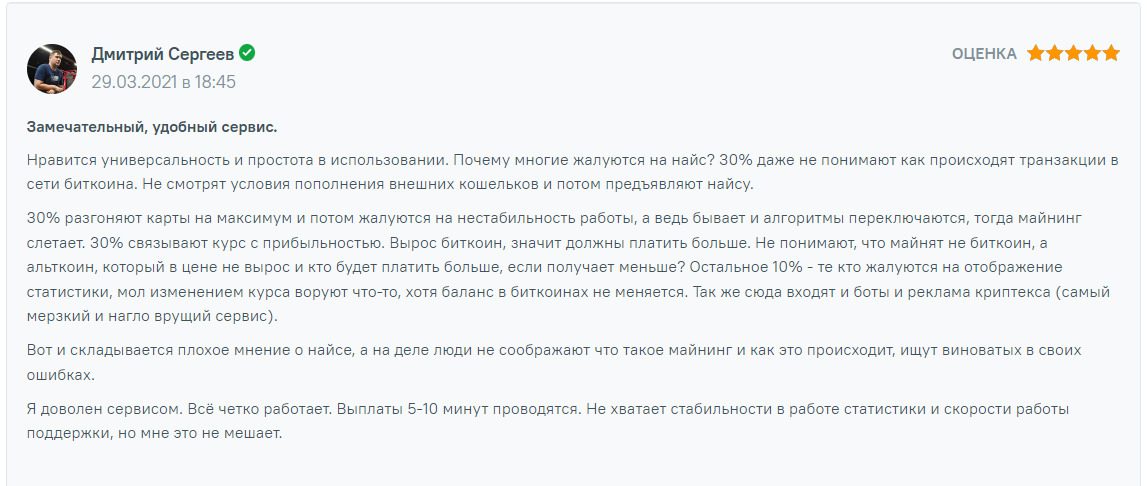Click the third rating star
The height and width of the screenshot is (486, 1147).
(x=1073, y=53)
